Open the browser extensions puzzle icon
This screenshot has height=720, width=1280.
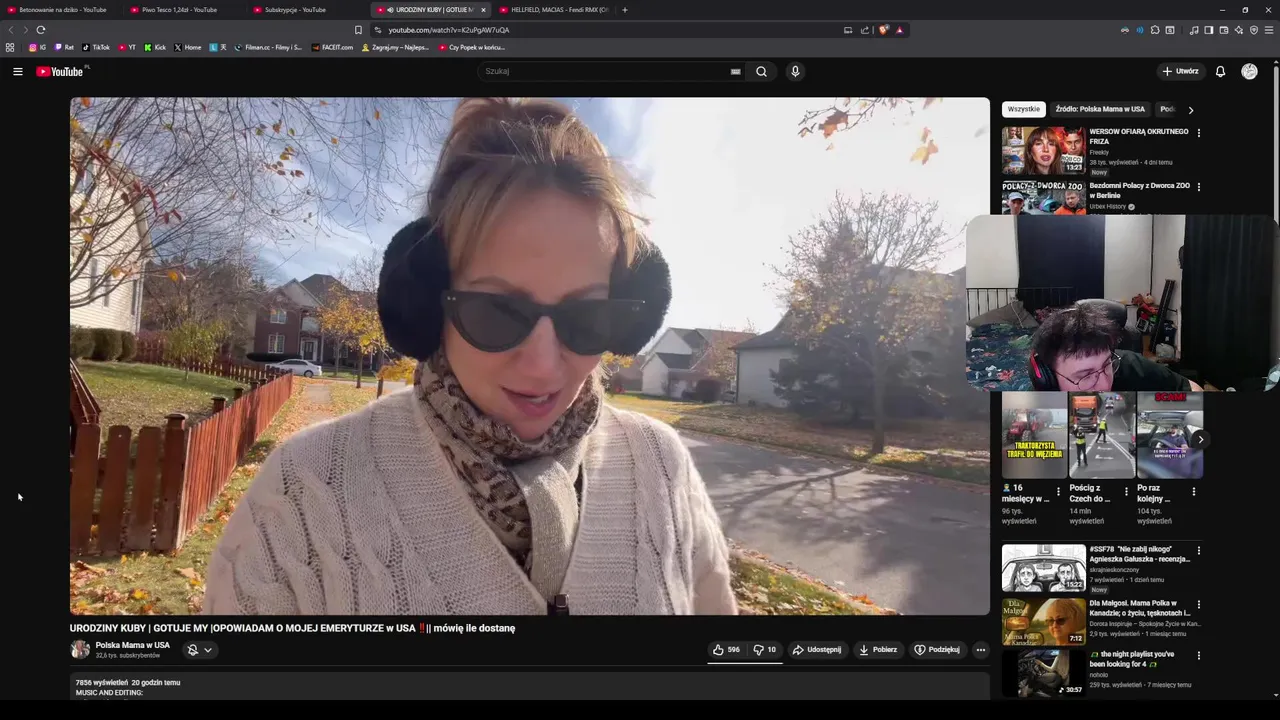[x=1155, y=30]
